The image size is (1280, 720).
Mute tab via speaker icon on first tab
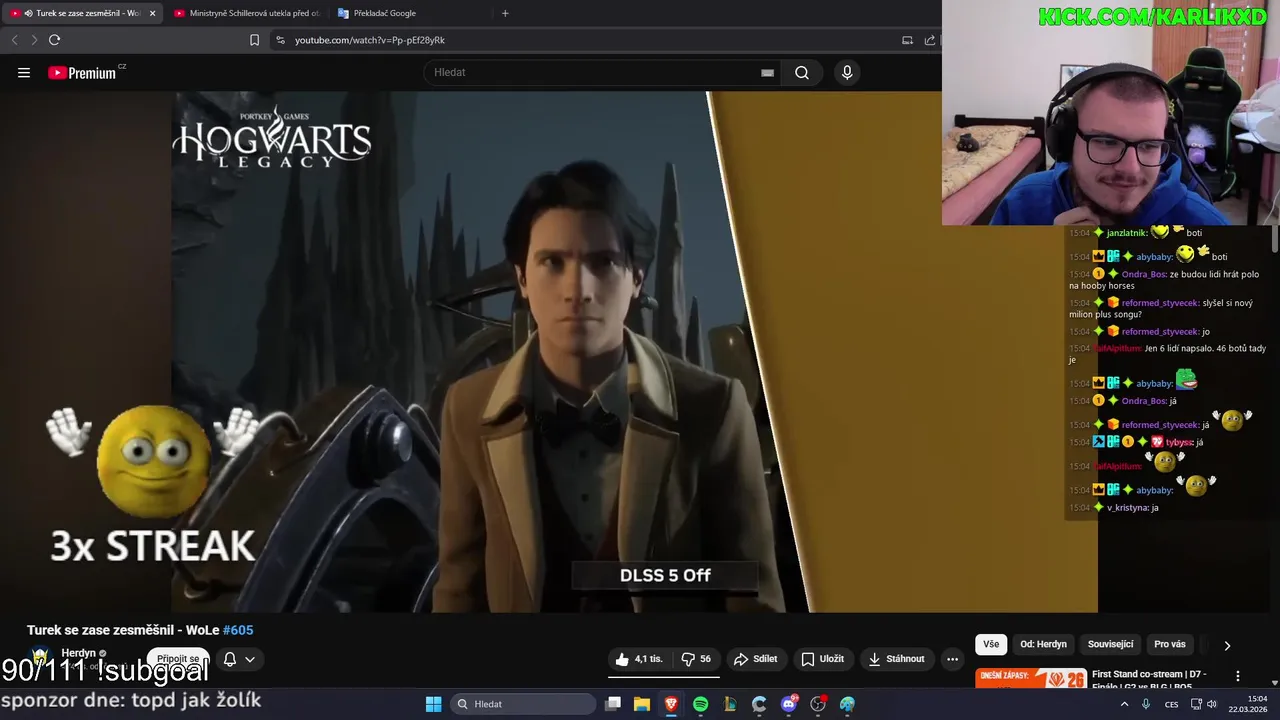click(27, 13)
